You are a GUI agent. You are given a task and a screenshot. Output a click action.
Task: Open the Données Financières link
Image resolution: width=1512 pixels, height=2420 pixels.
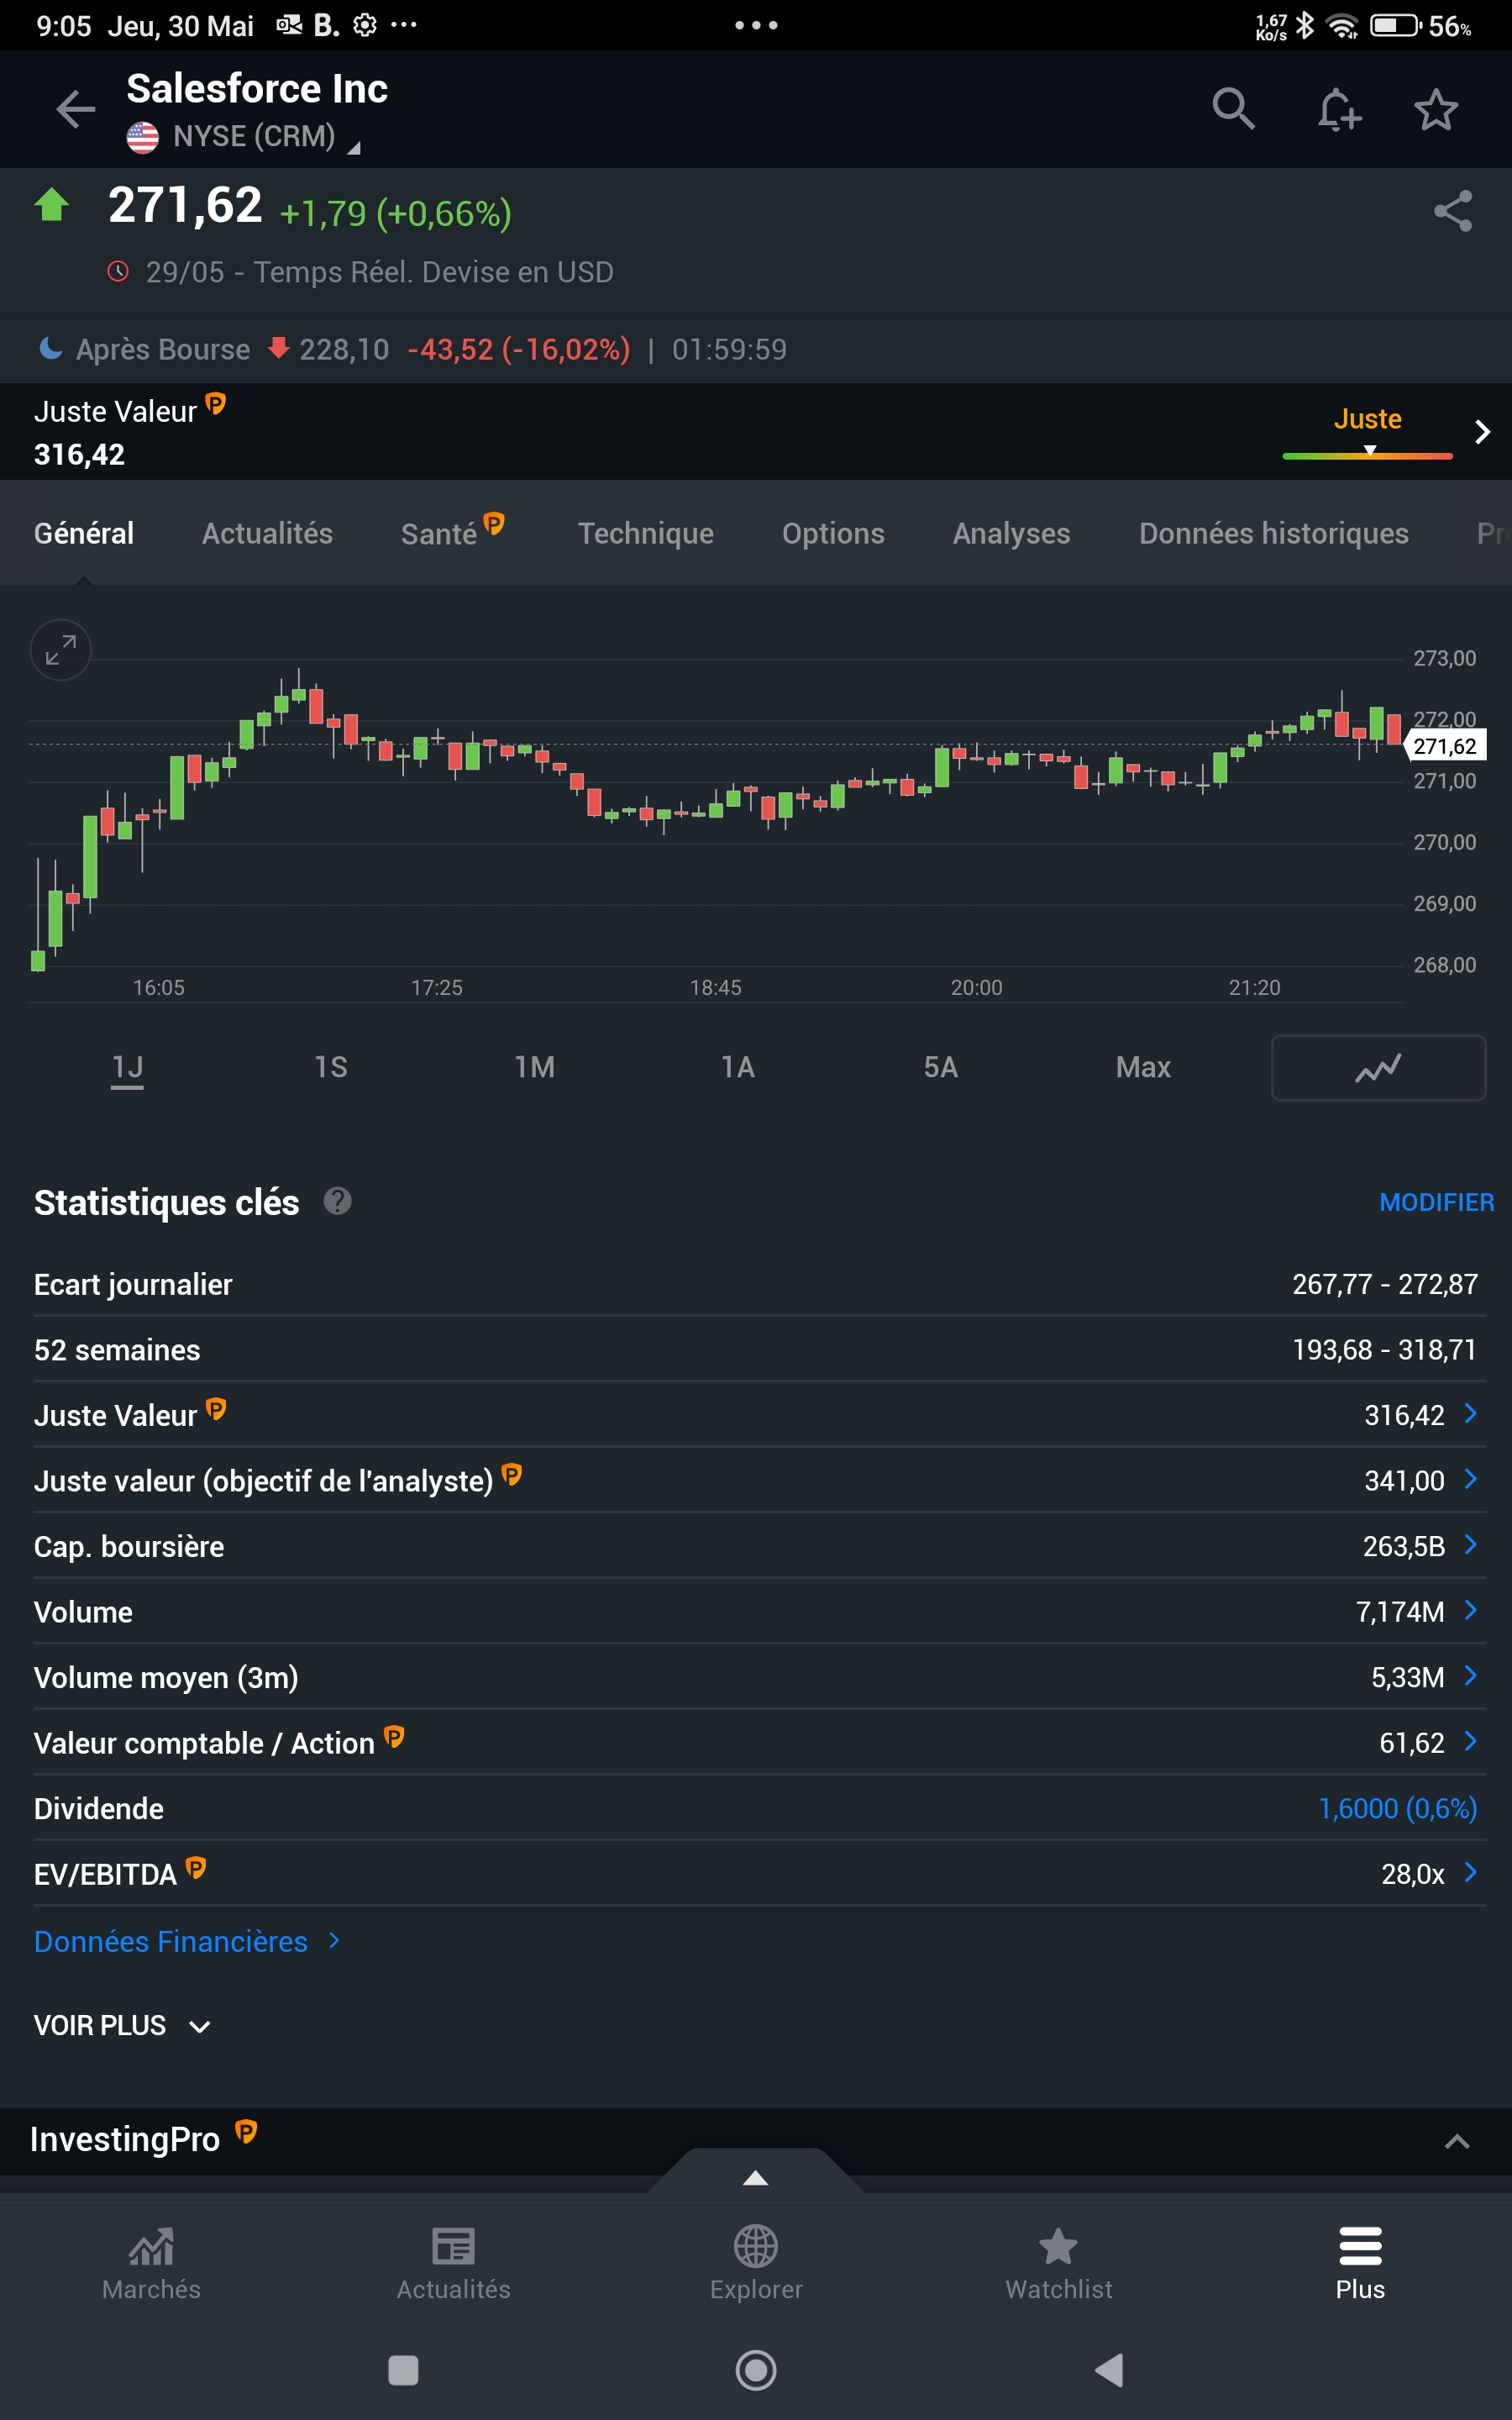pos(188,1941)
